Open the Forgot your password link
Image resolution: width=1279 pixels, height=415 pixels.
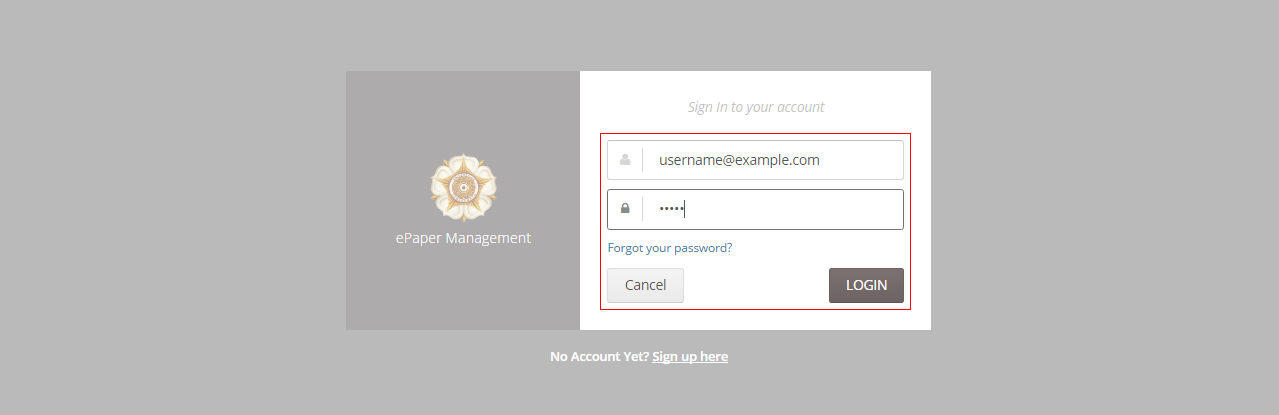(x=670, y=248)
